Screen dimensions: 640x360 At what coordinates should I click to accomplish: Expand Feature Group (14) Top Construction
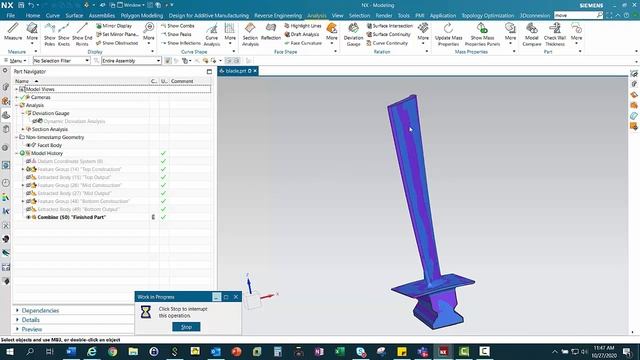[x=23, y=169]
